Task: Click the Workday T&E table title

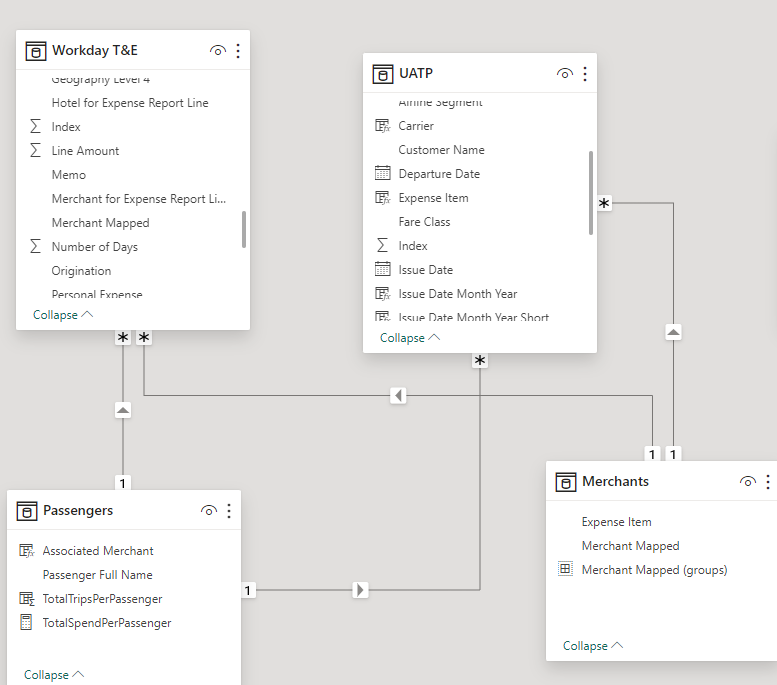Action: coord(95,51)
